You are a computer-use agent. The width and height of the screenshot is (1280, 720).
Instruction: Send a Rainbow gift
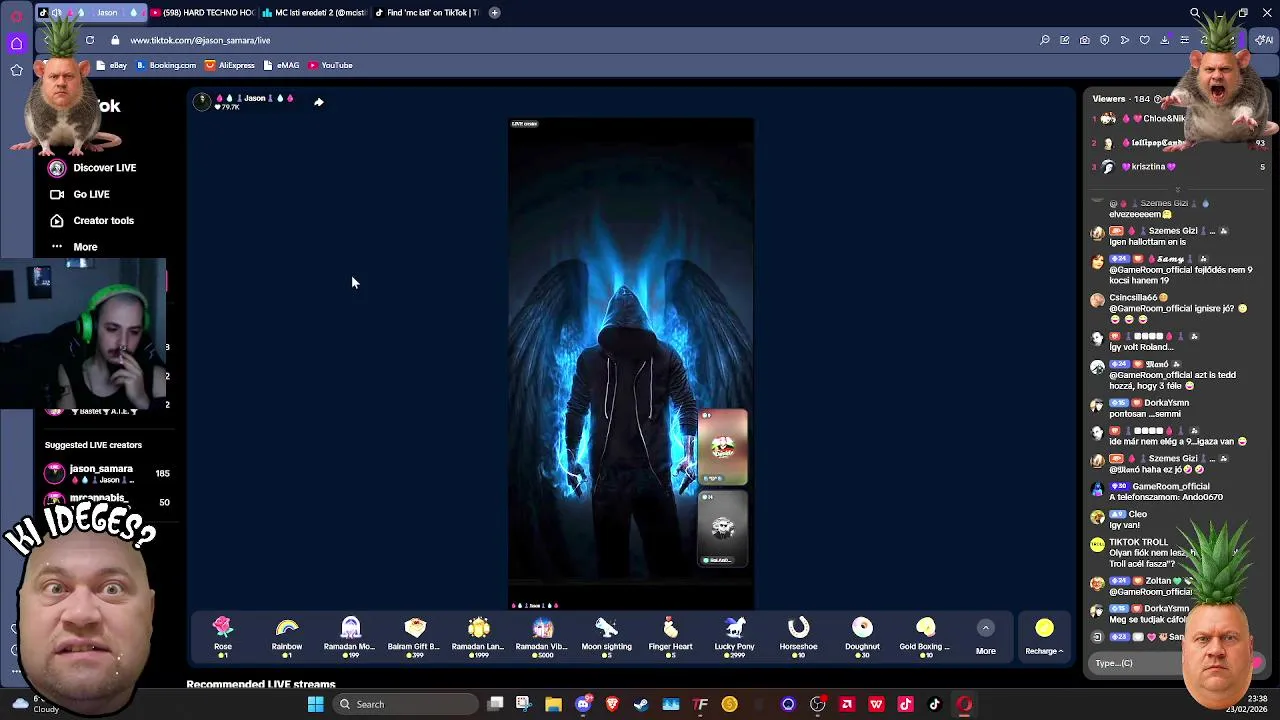click(x=287, y=635)
